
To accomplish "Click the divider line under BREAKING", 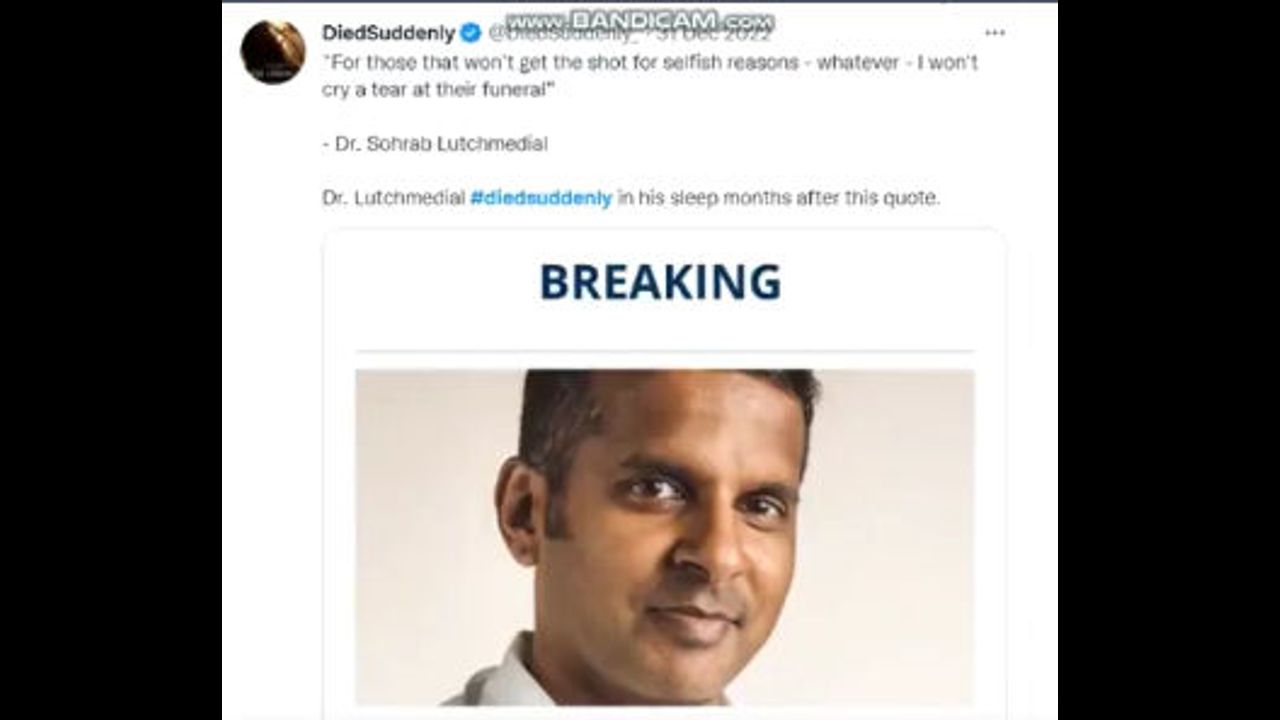I will (x=664, y=351).
